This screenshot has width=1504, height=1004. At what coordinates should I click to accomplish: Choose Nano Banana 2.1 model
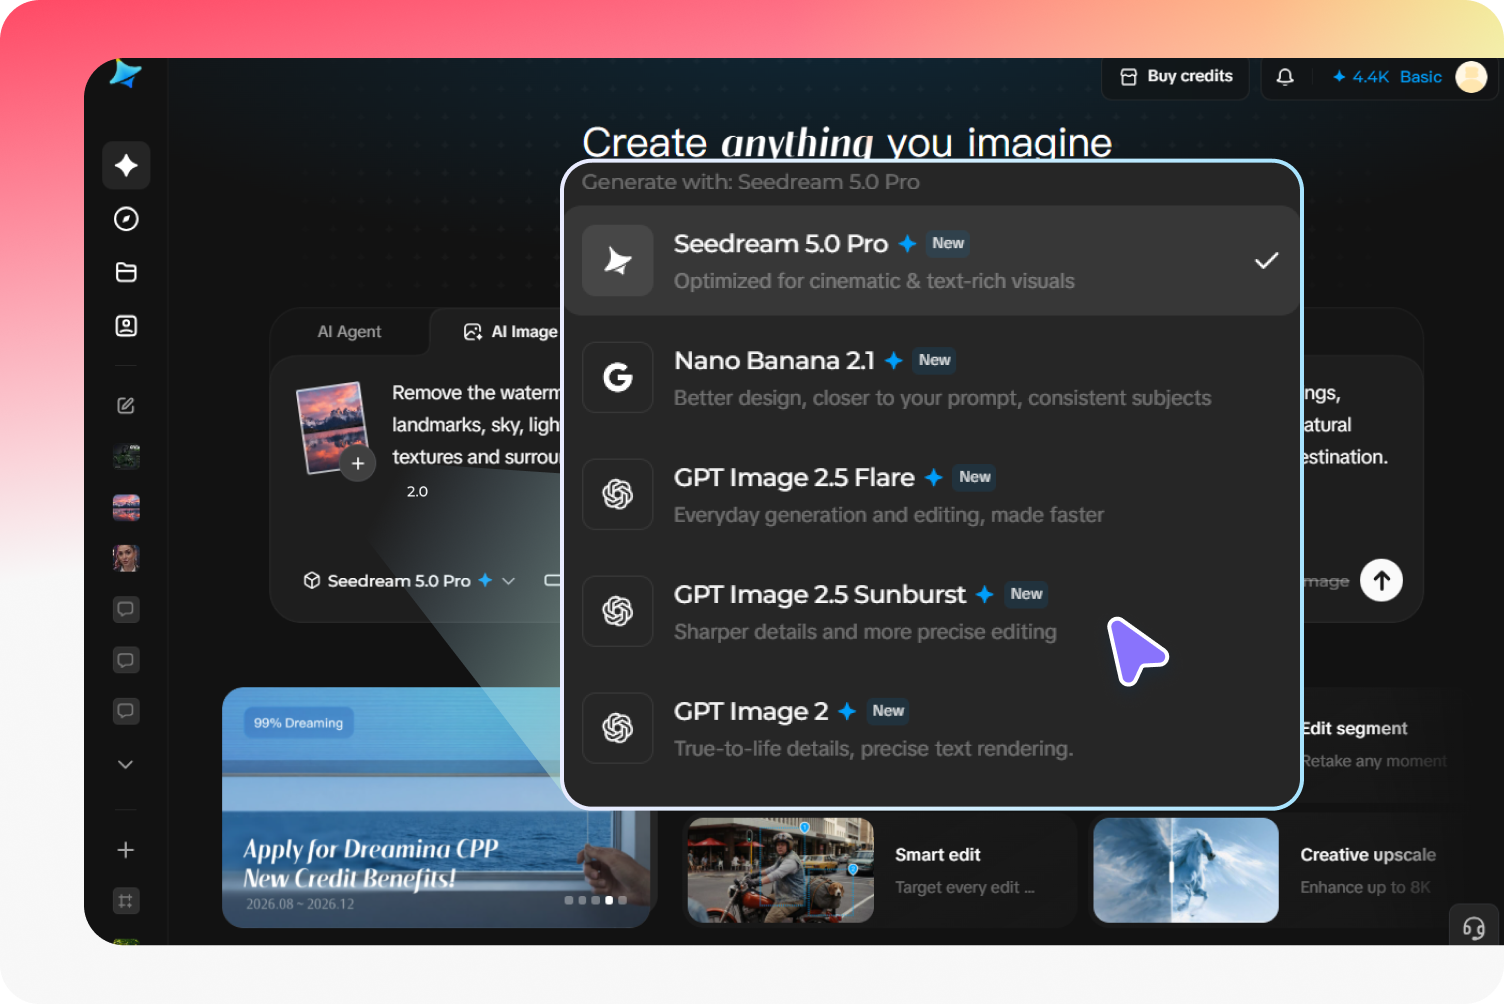pyautogui.click(x=932, y=378)
